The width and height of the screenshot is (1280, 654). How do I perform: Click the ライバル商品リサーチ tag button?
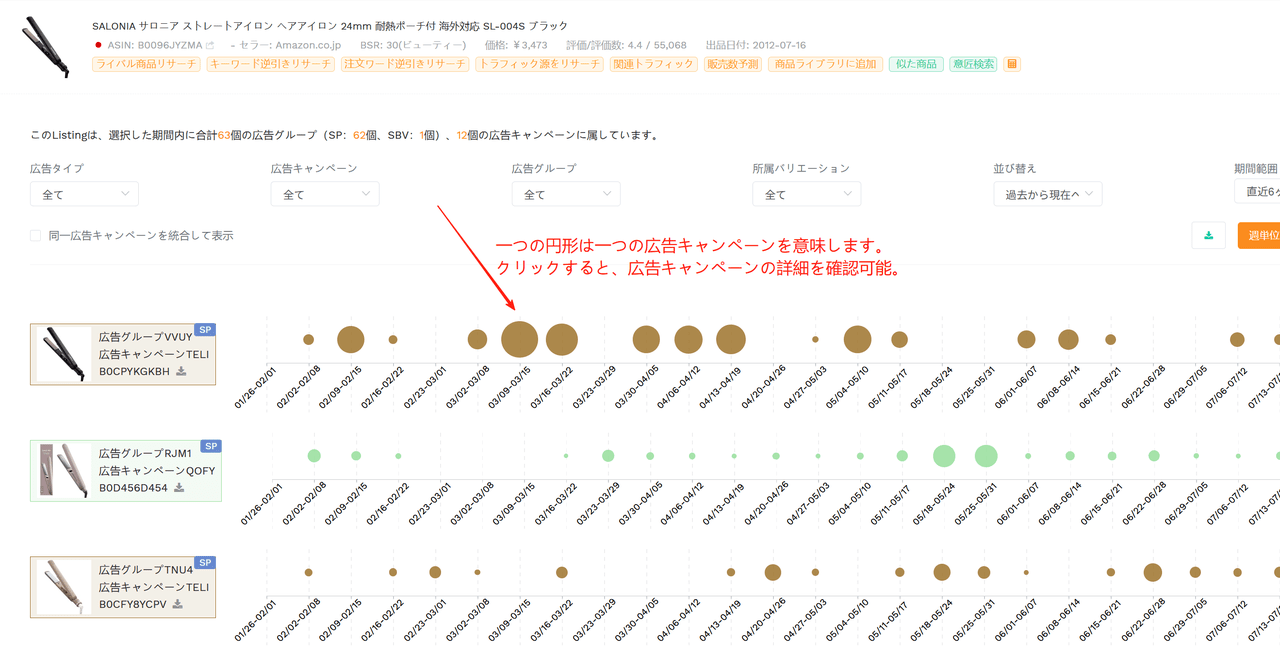pos(146,64)
